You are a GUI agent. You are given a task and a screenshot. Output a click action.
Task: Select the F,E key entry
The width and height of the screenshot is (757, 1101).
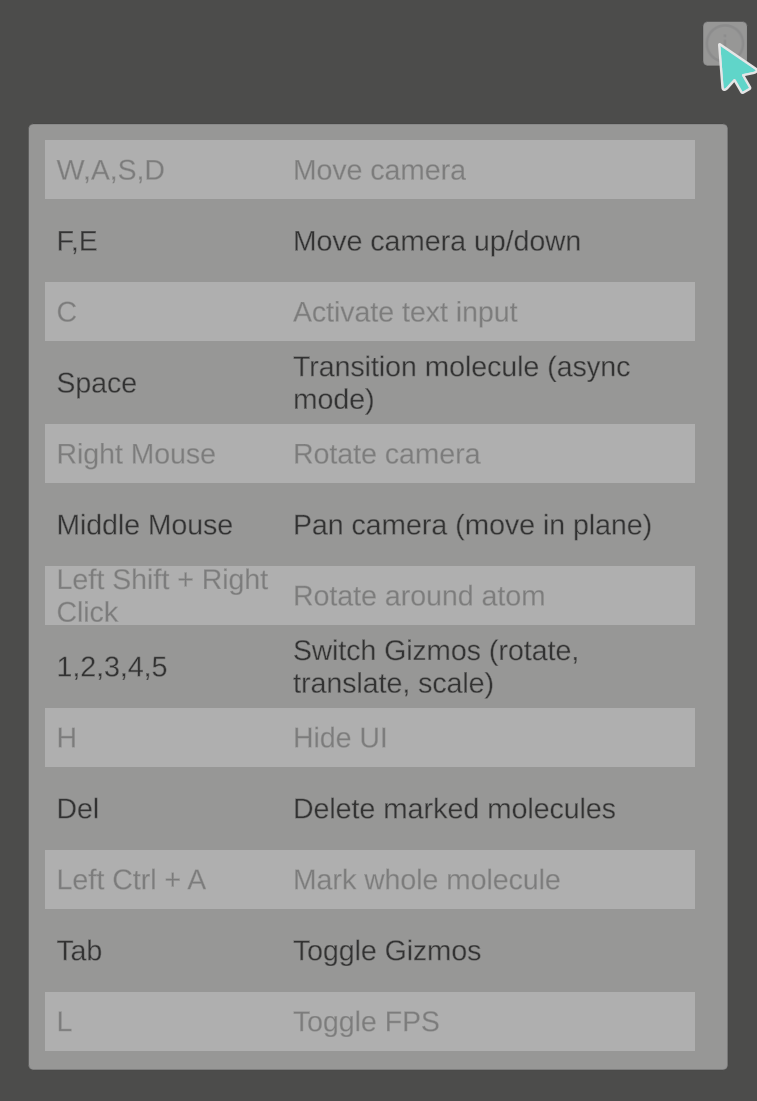click(x=77, y=241)
